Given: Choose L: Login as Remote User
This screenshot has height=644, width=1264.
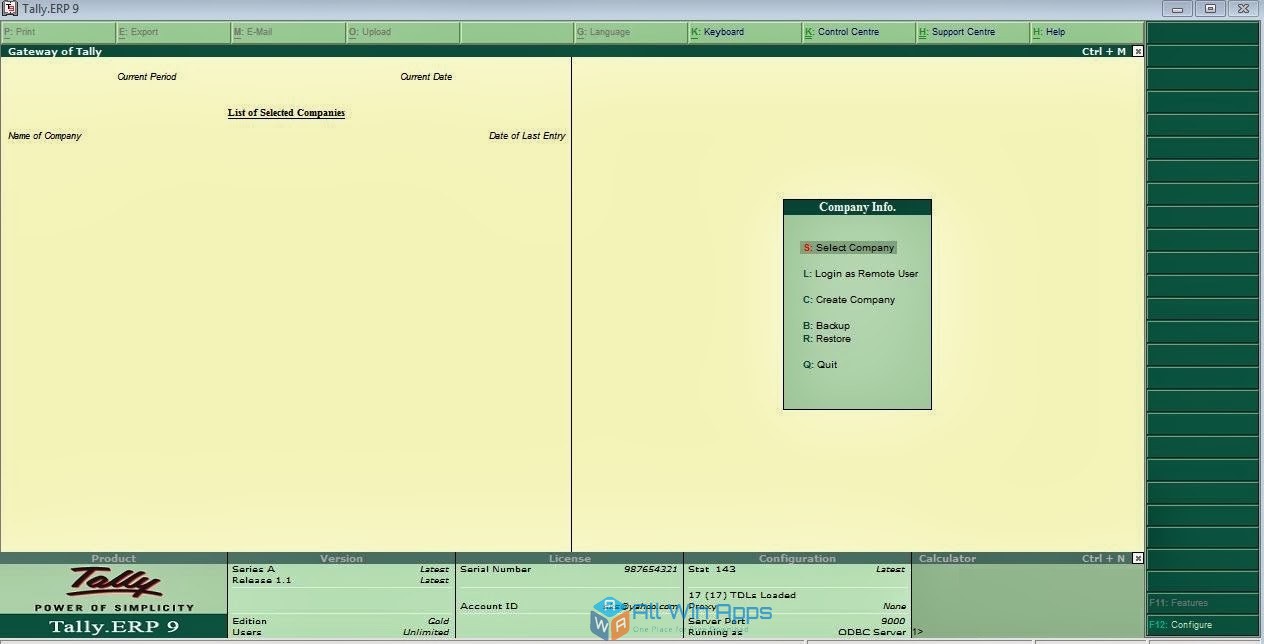Looking at the screenshot, I should (860, 274).
